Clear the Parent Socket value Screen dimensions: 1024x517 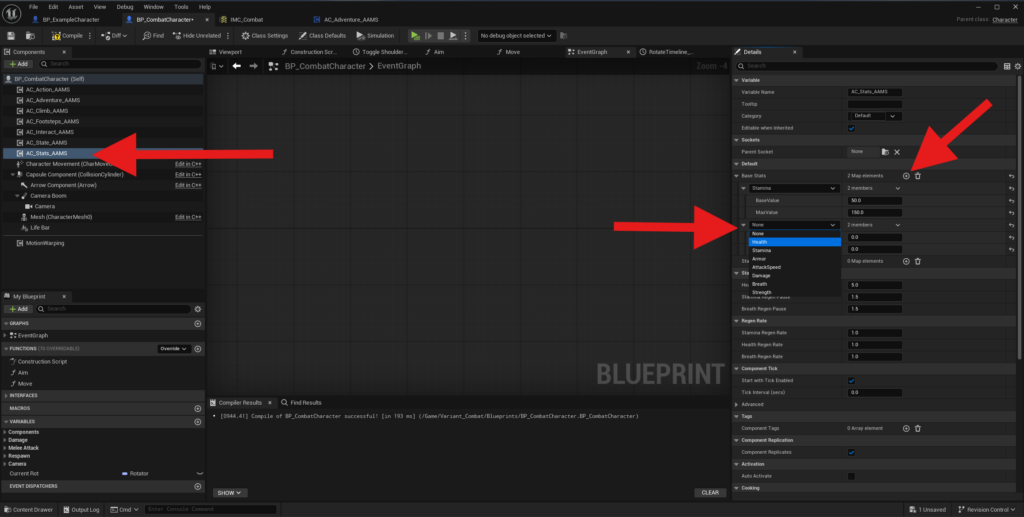897,152
